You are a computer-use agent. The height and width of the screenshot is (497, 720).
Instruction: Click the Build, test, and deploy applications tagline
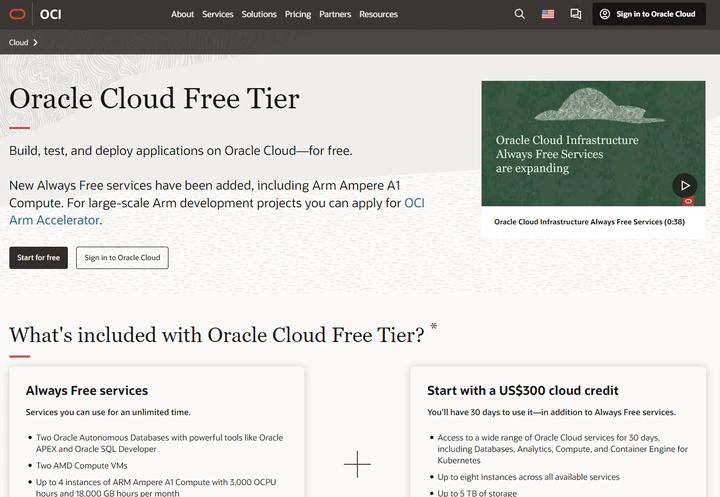181,151
